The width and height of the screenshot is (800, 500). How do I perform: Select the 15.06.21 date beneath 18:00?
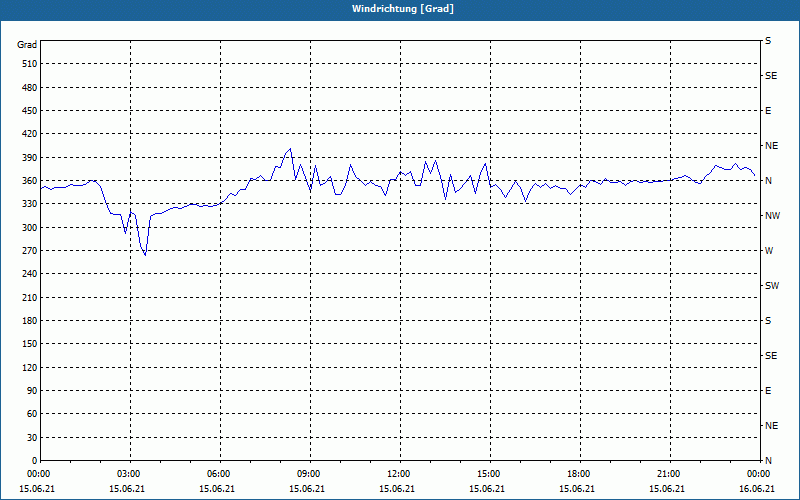coord(577,489)
